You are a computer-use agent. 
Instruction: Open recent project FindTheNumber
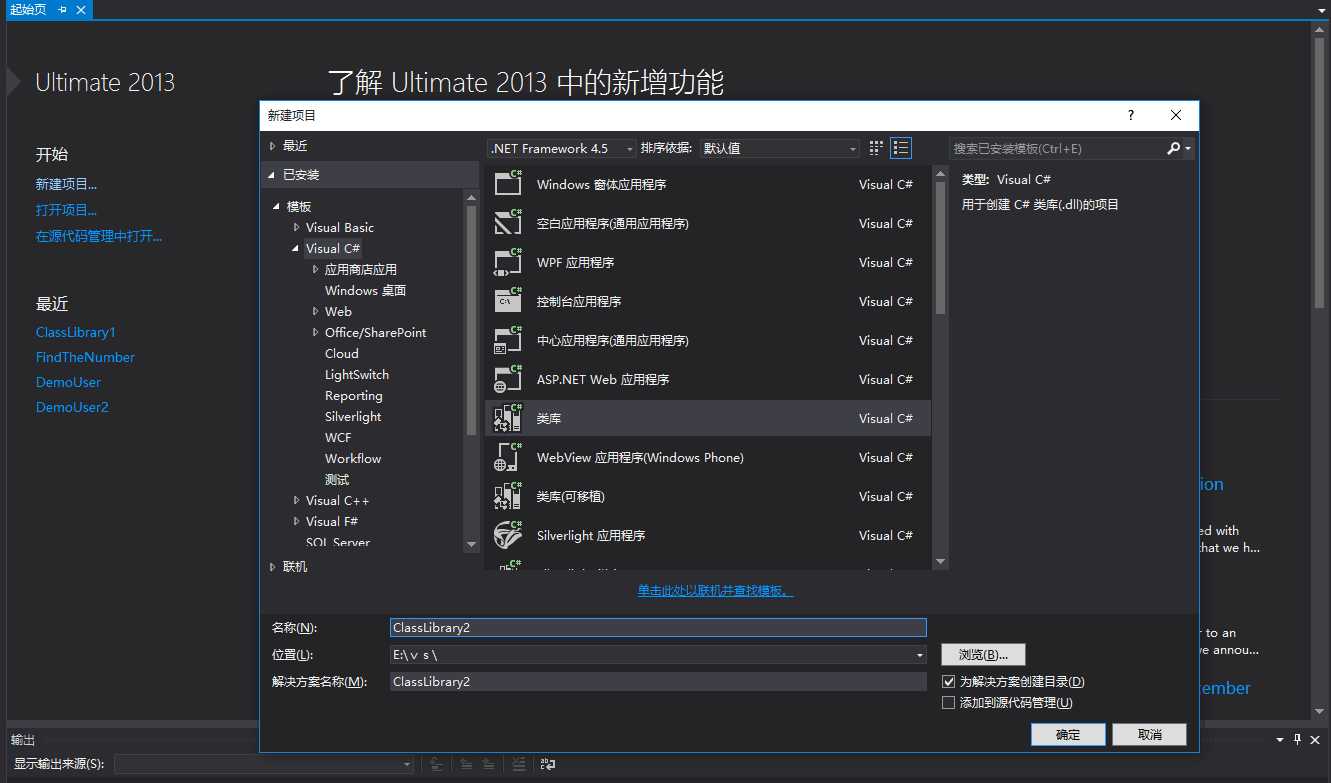(85, 357)
